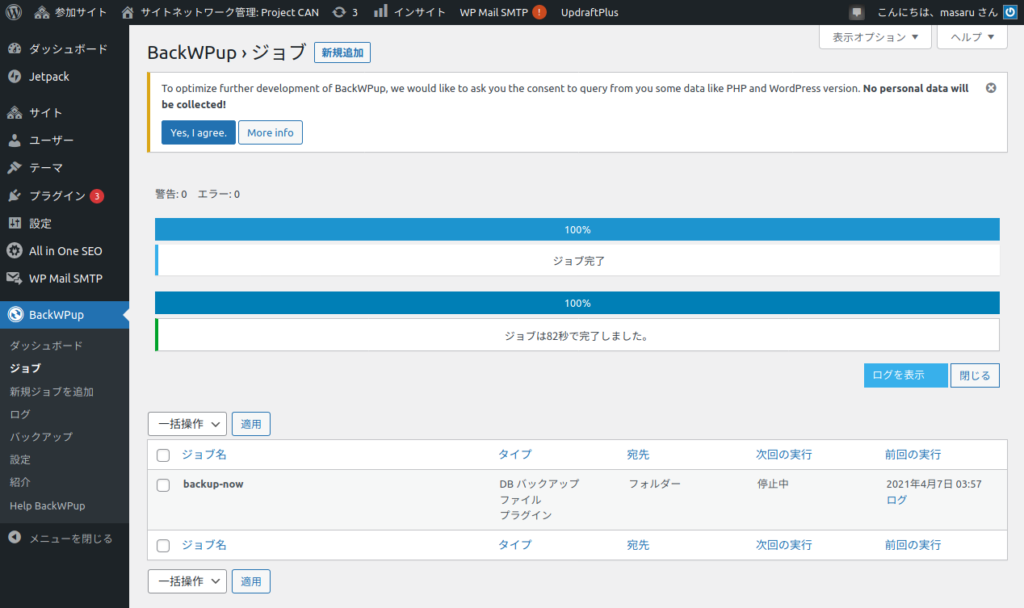The width and height of the screenshot is (1024, 608).
Task: Click the WP Mail SMTP alert badge
Action: point(539,12)
